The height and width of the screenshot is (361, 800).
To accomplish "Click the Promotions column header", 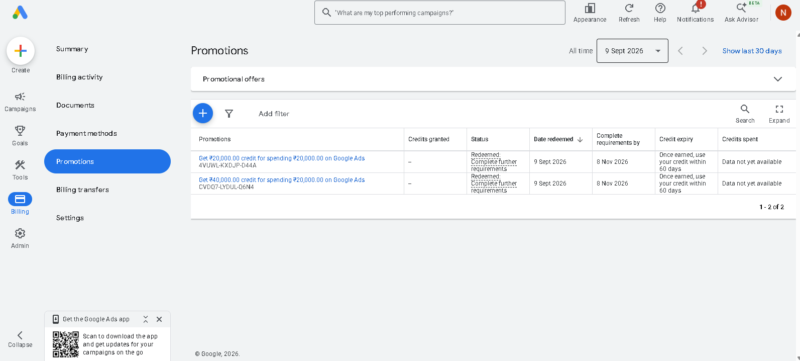I will pos(214,139).
